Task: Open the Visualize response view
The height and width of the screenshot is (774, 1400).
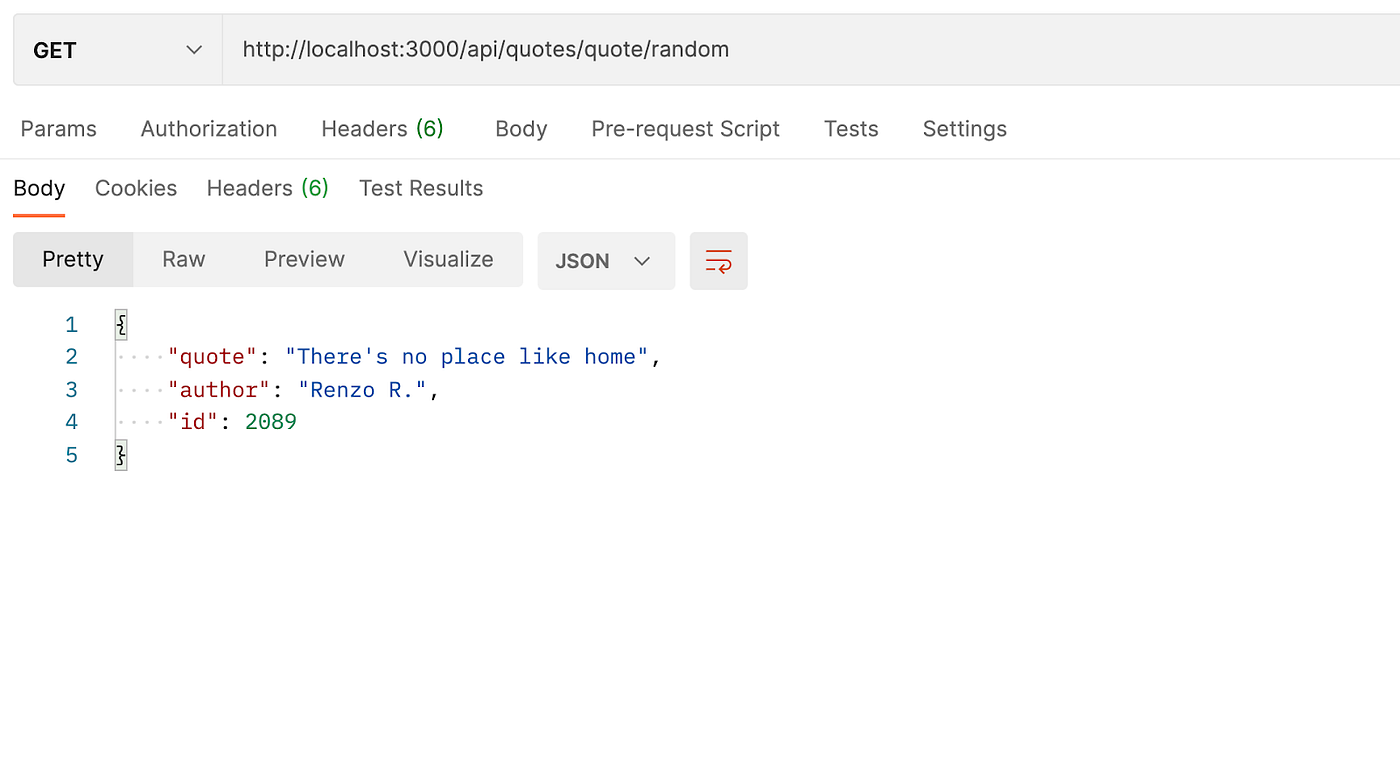Action: coord(448,259)
